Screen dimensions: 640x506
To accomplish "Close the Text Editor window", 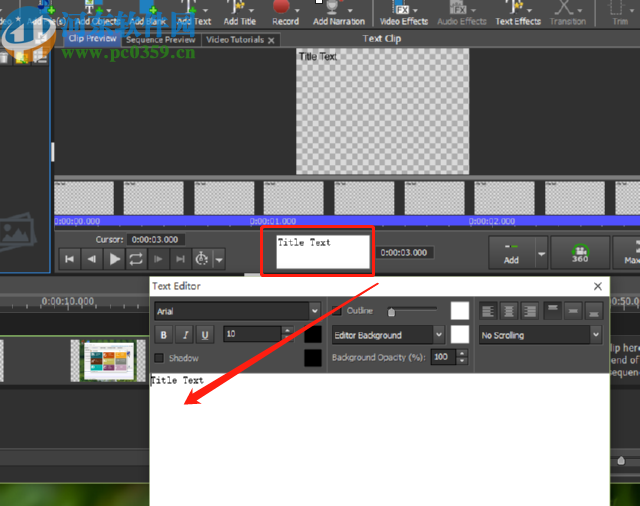I will click(598, 286).
